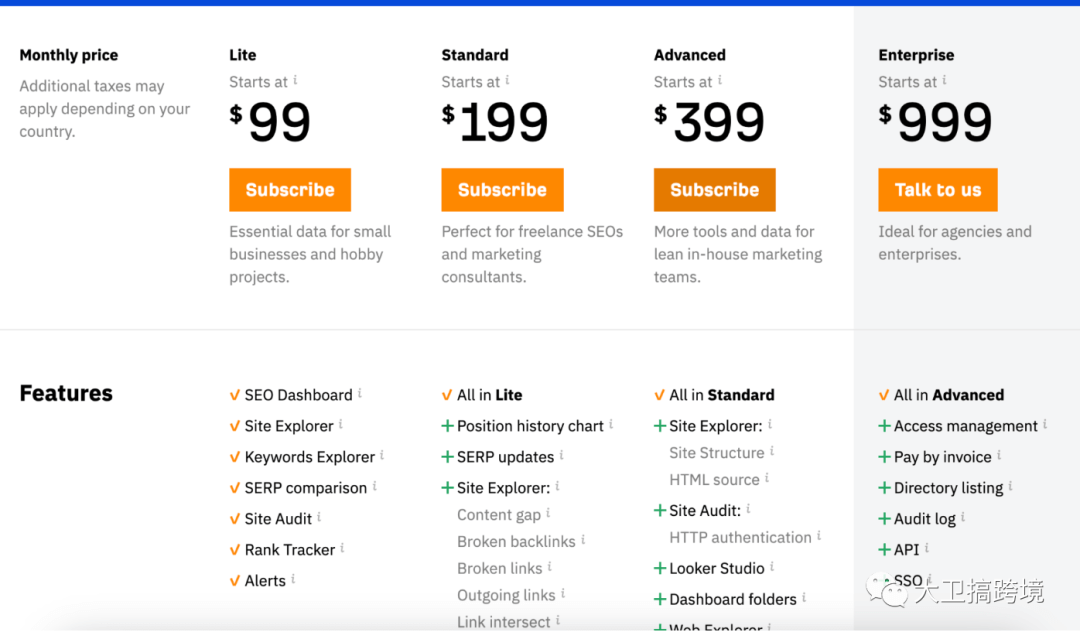This screenshot has height=639, width=1080.
Task: Click the info icon beside Standard Starts at
Action: click(x=508, y=80)
